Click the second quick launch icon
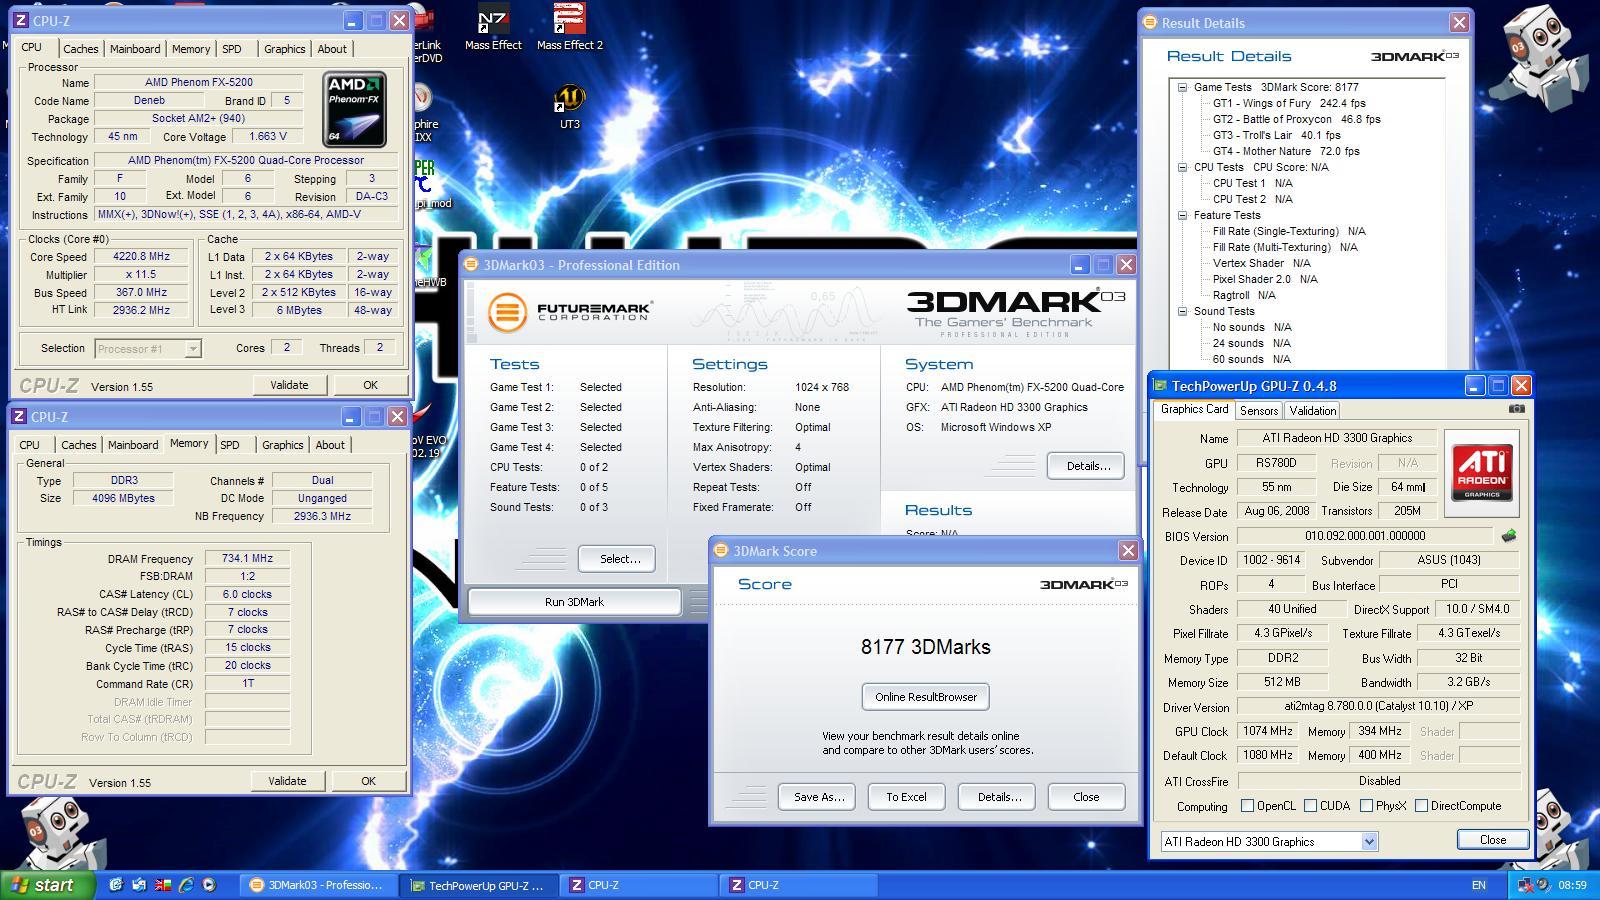 [139, 885]
